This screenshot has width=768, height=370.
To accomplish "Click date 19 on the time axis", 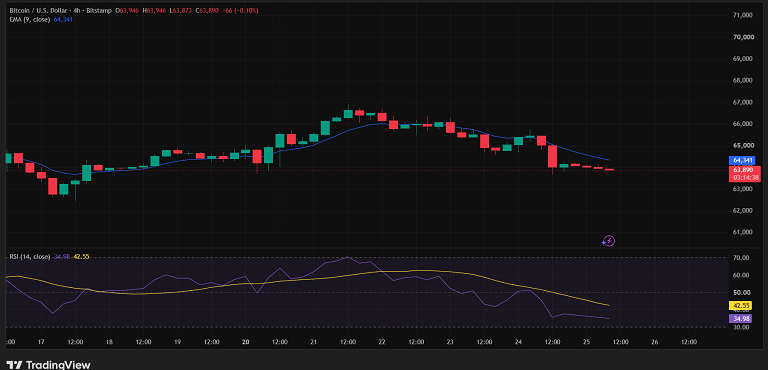I will click(x=177, y=342).
